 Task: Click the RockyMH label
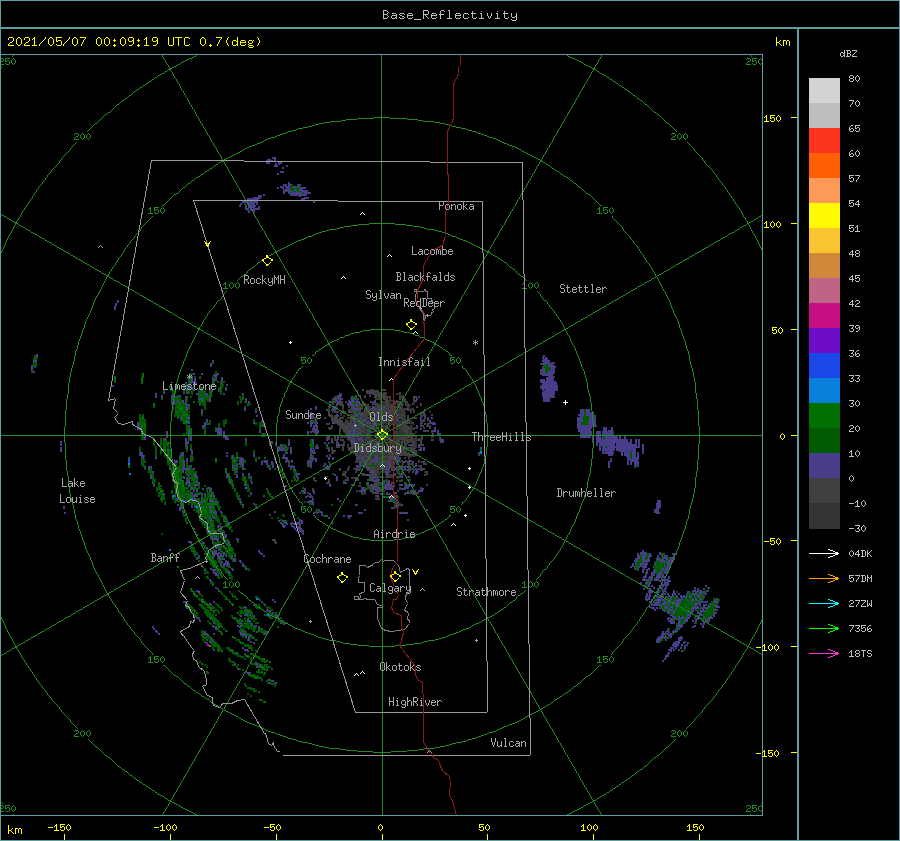coord(264,280)
